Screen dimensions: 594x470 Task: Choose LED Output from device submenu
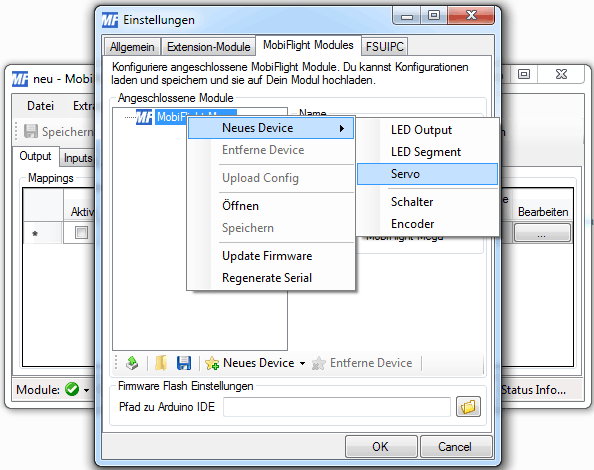[427, 130]
